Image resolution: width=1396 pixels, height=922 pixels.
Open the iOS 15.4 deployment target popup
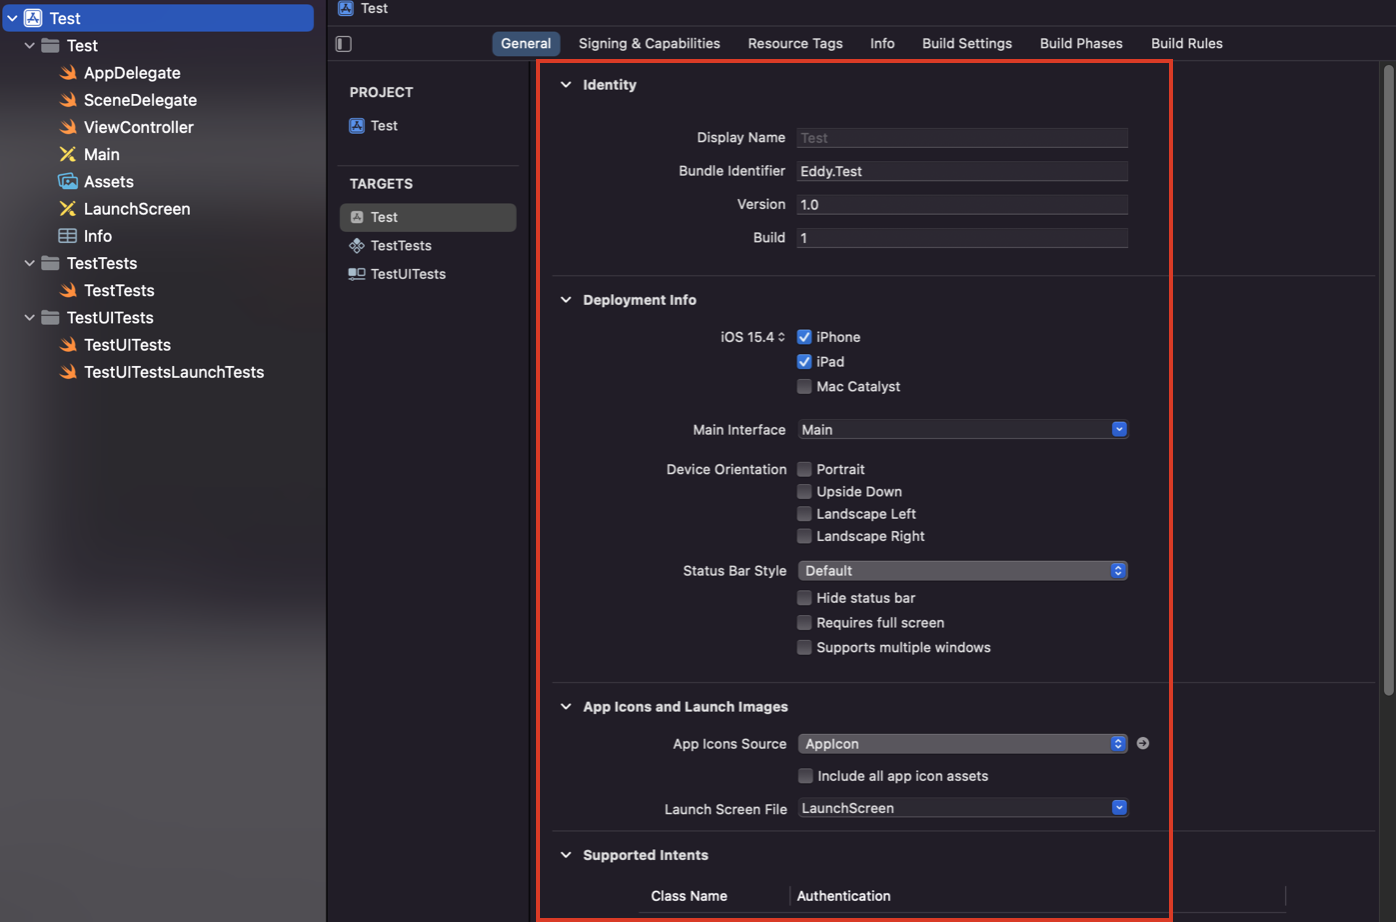pos(753,337)
